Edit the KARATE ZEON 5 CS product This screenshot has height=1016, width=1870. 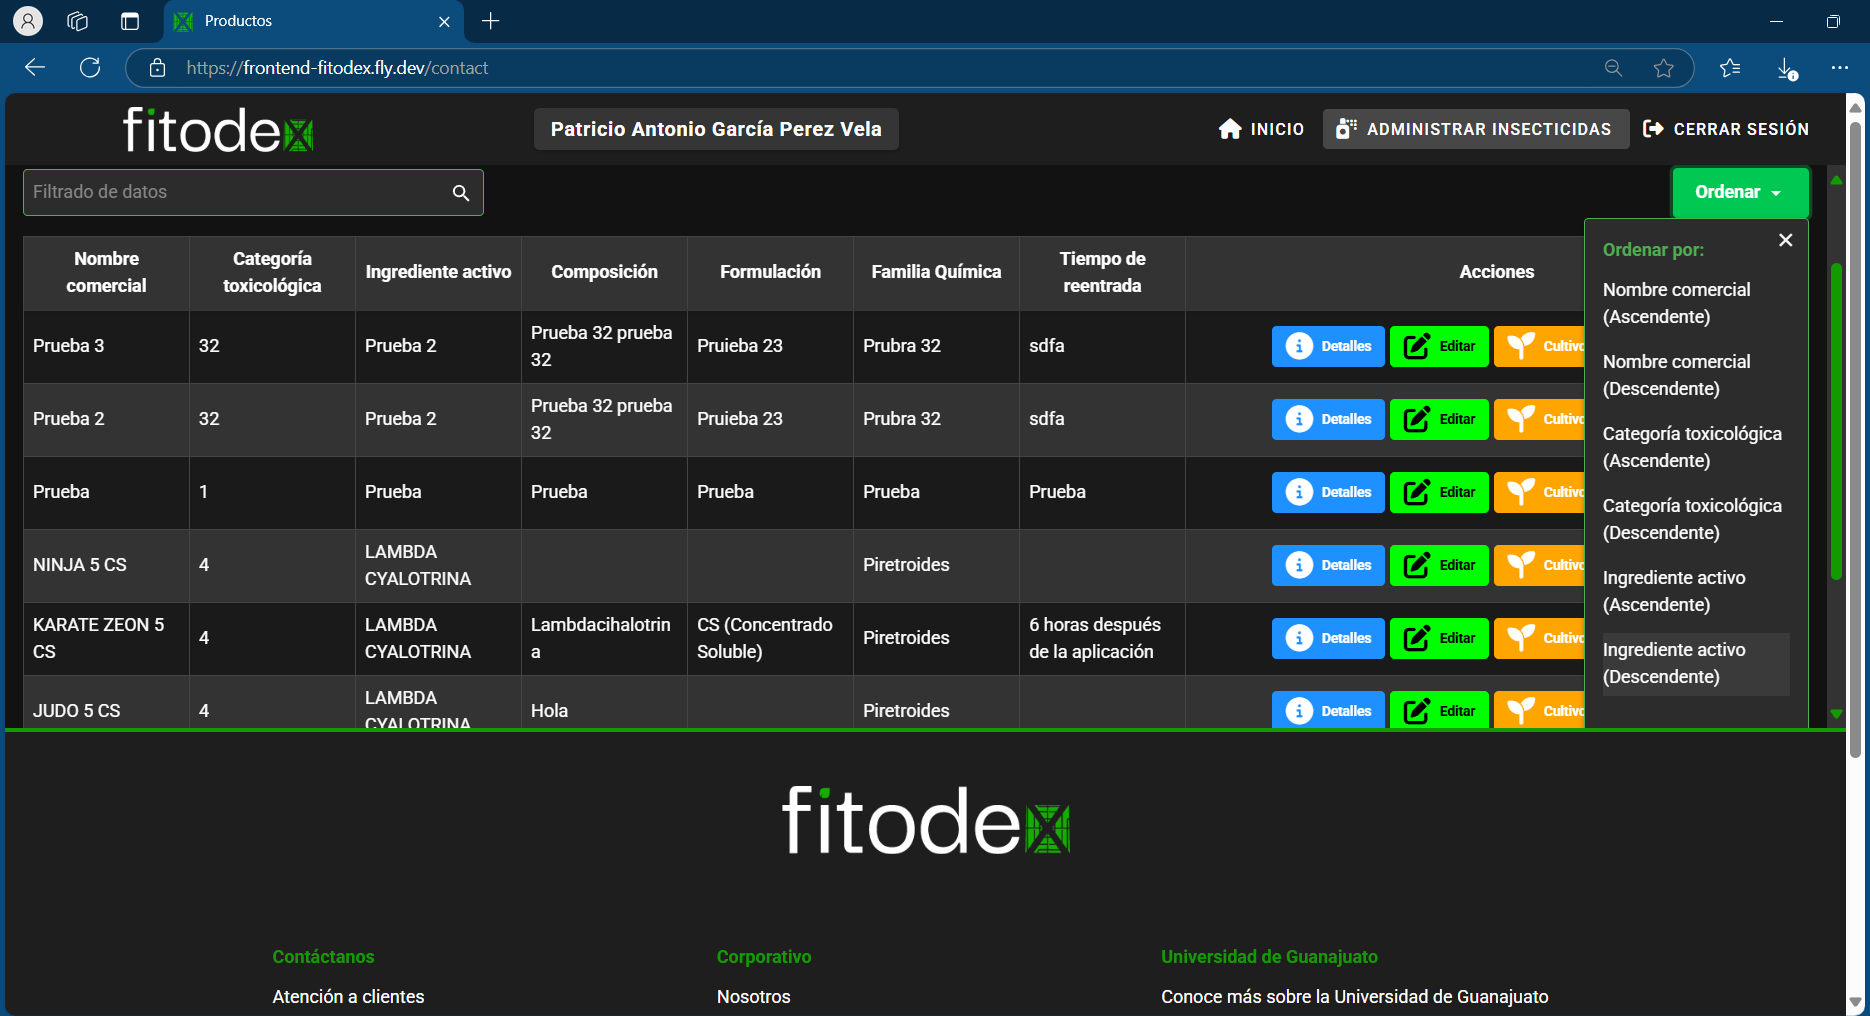(1439, 638)
